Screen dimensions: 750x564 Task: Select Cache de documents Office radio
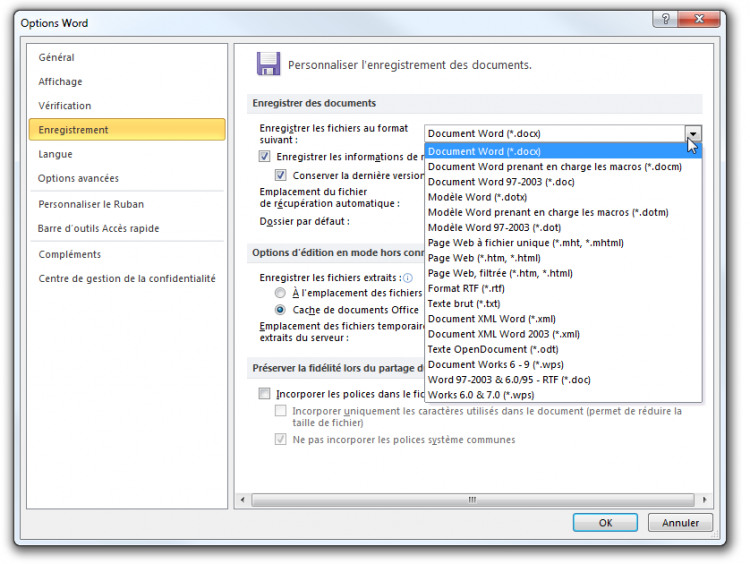click(x=280, y=310)
